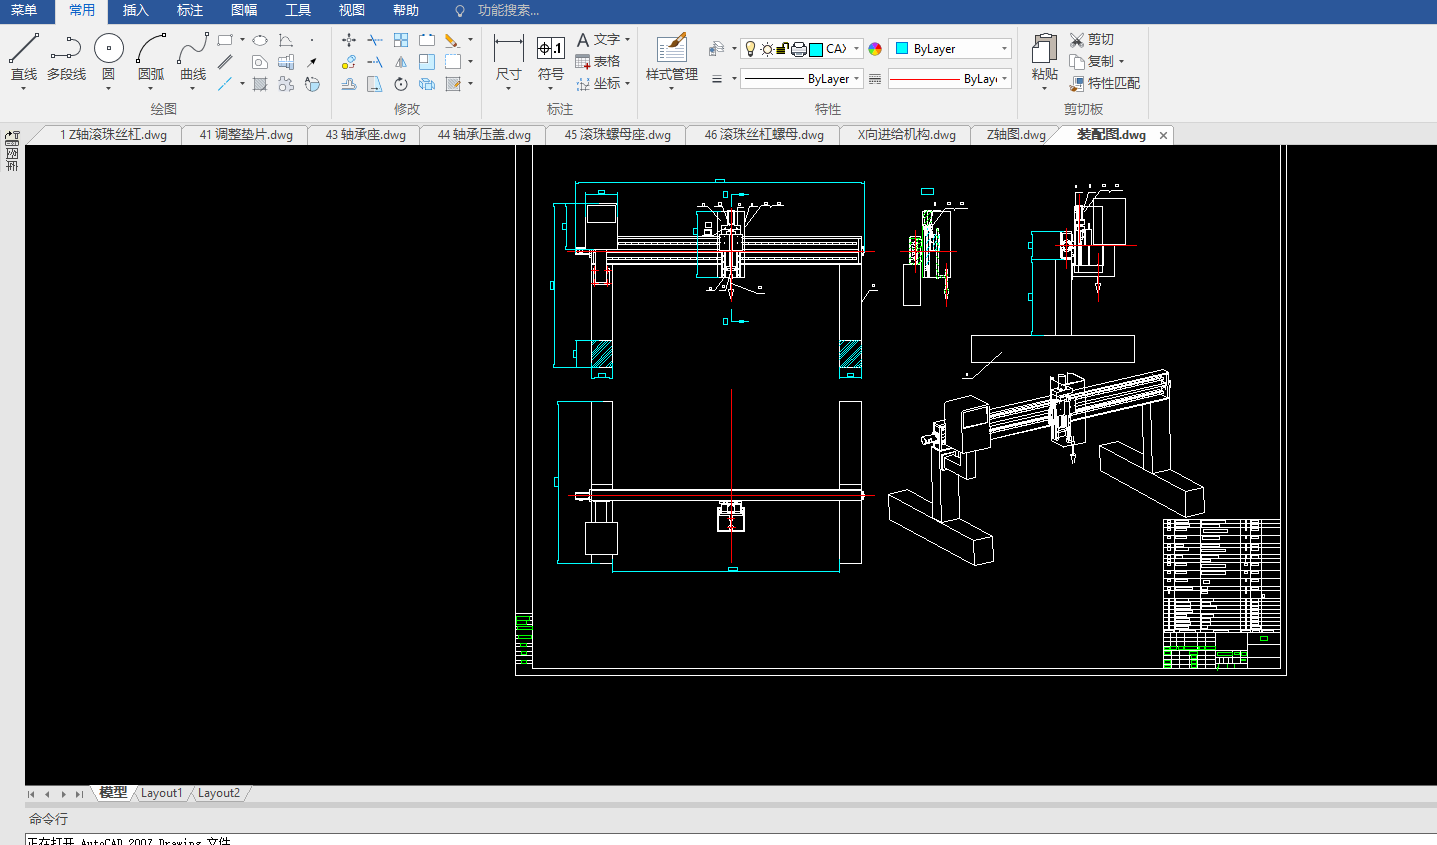Click the 特性匹配 match properties icon
The width and height of the screenshot is (1437, 845).
click(1077, 84)
